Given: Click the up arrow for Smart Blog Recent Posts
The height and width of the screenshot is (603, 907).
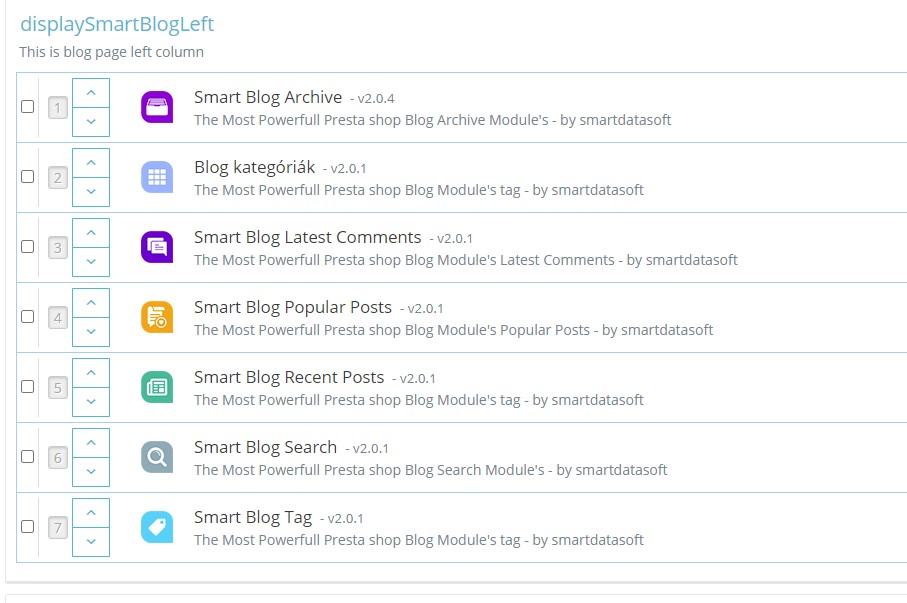Looking at the screenshot, I should 90,373.
